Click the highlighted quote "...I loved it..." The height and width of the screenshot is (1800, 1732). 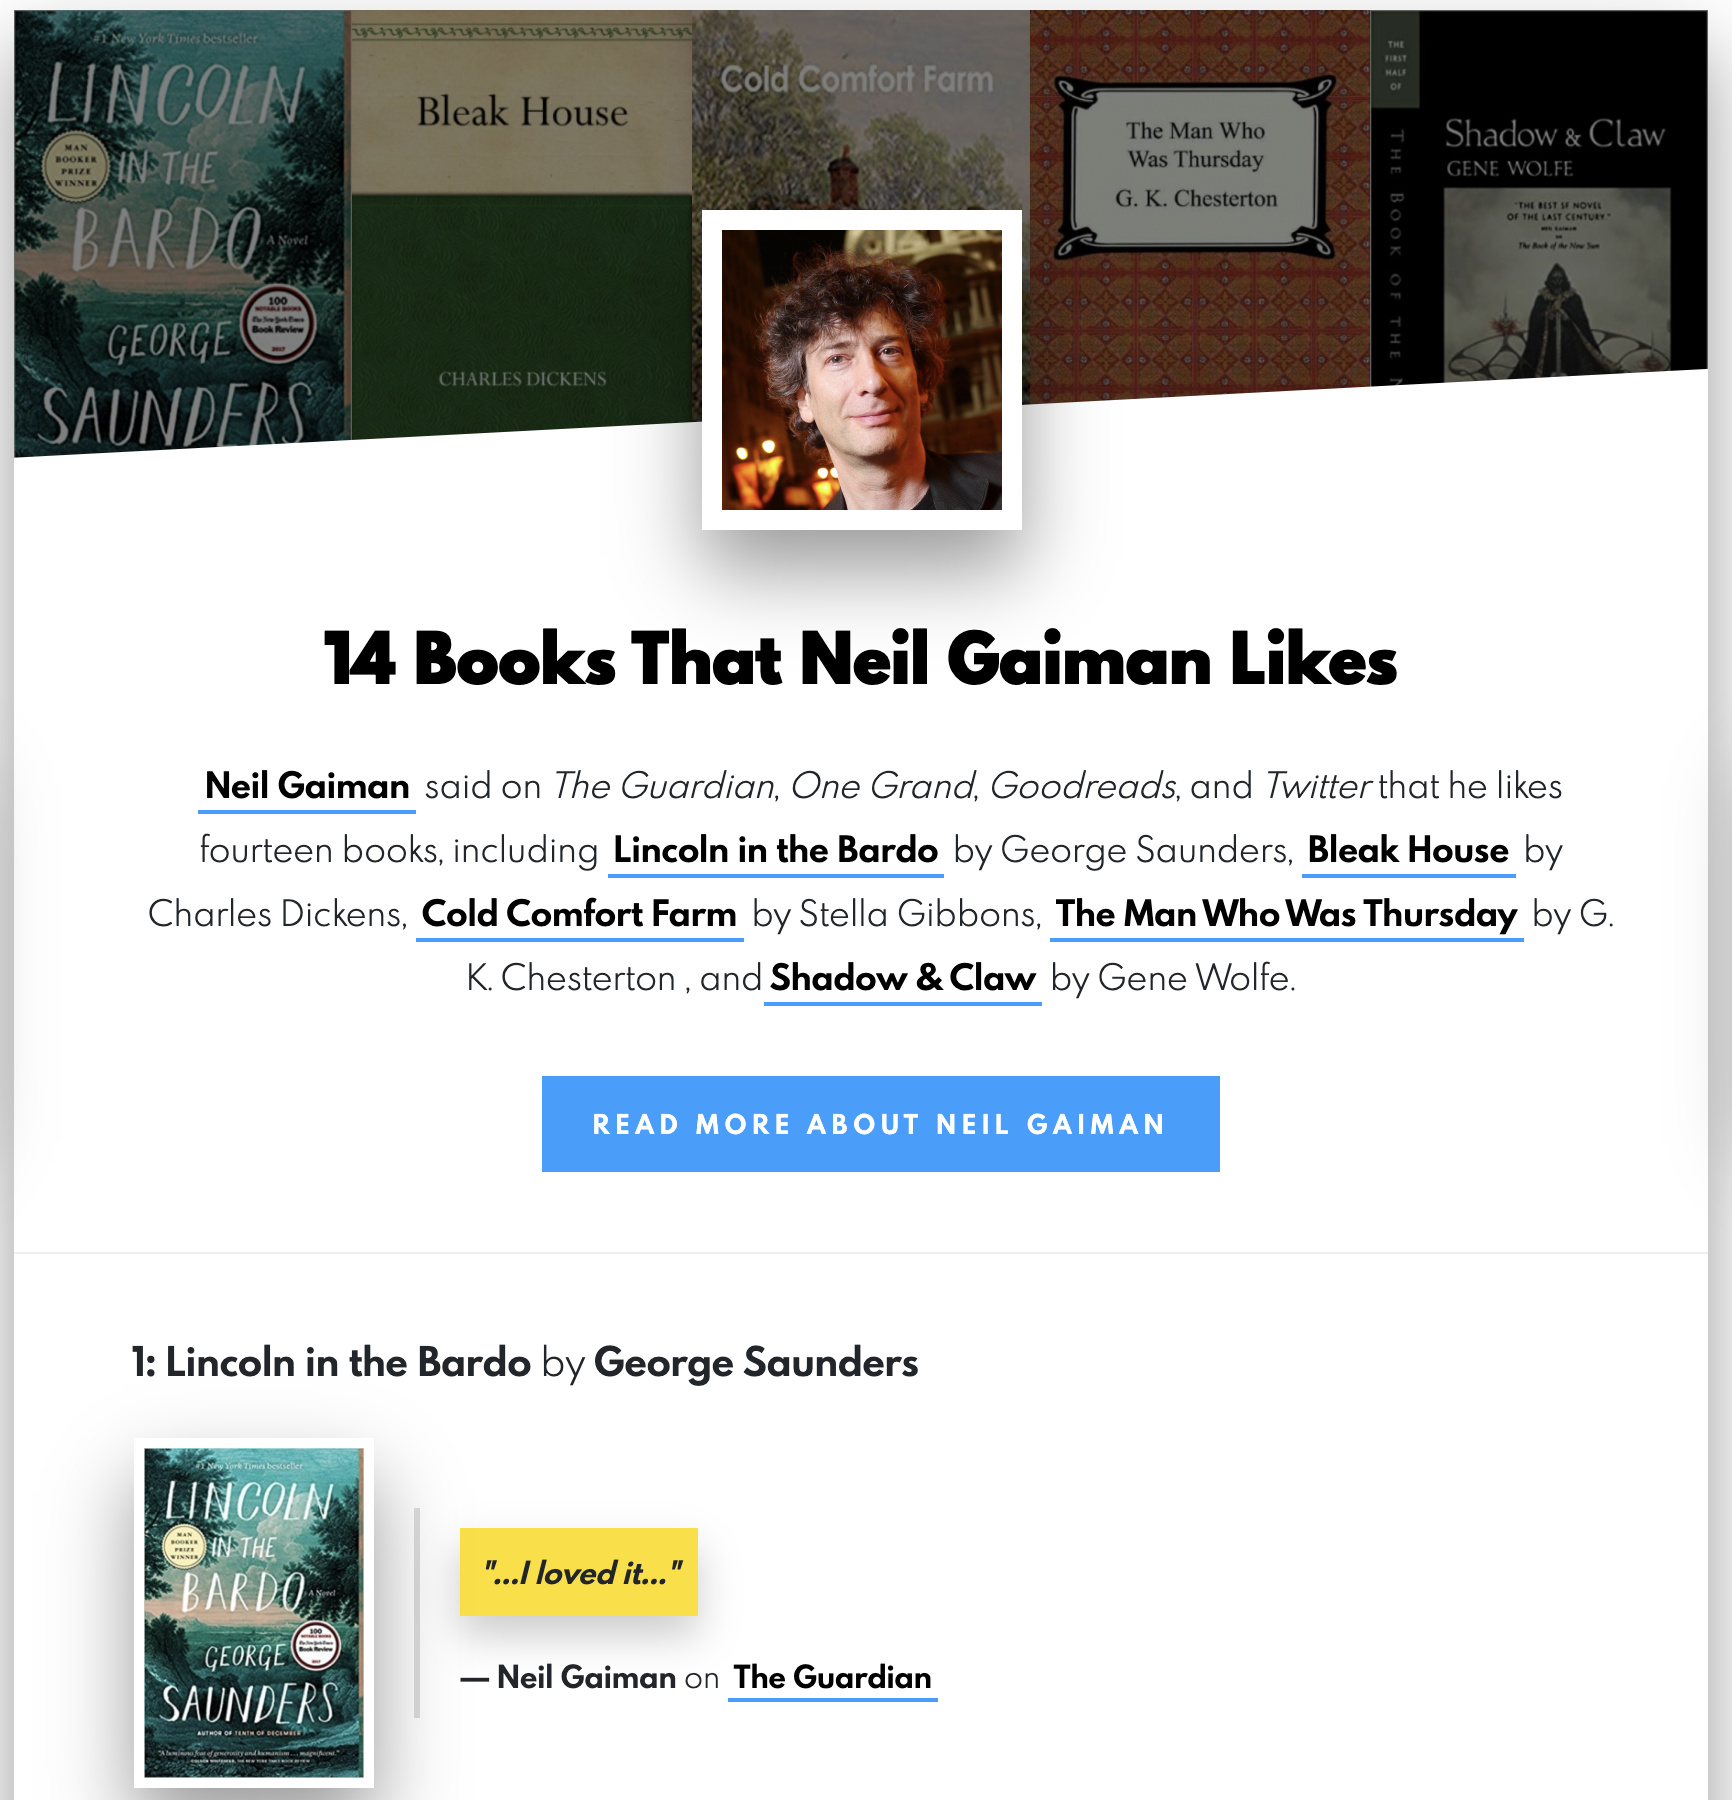pos(580,1572)
